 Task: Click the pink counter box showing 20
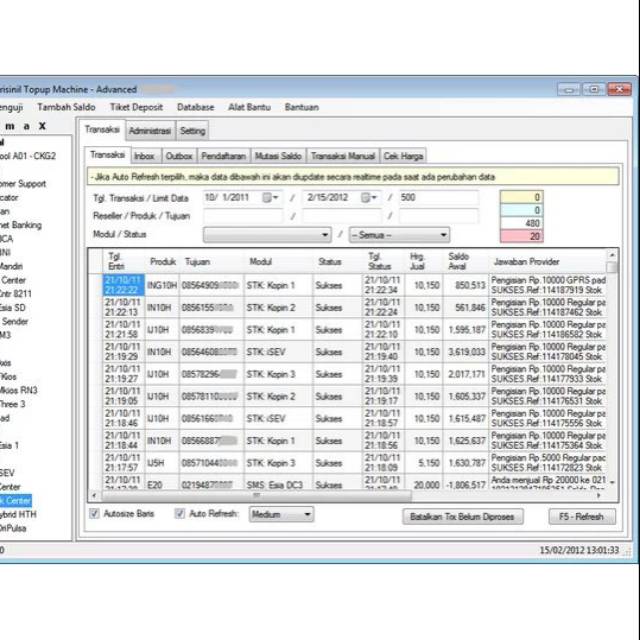tap(521, 236)
